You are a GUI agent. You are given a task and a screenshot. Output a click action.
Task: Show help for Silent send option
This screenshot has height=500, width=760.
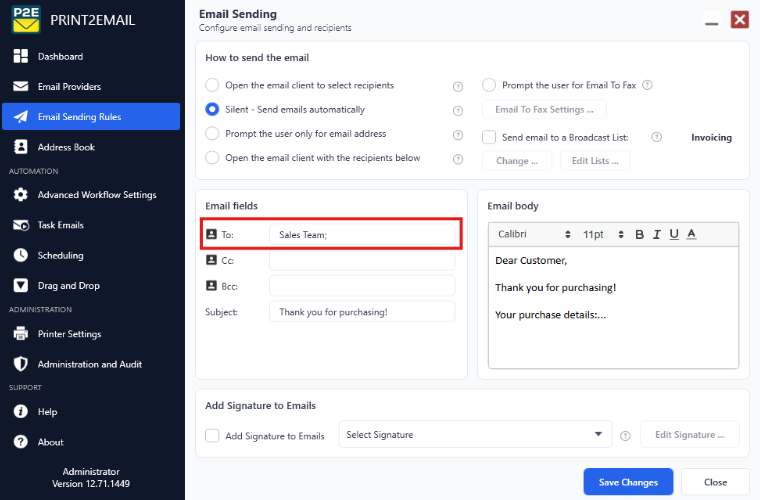tap(458, 110)
